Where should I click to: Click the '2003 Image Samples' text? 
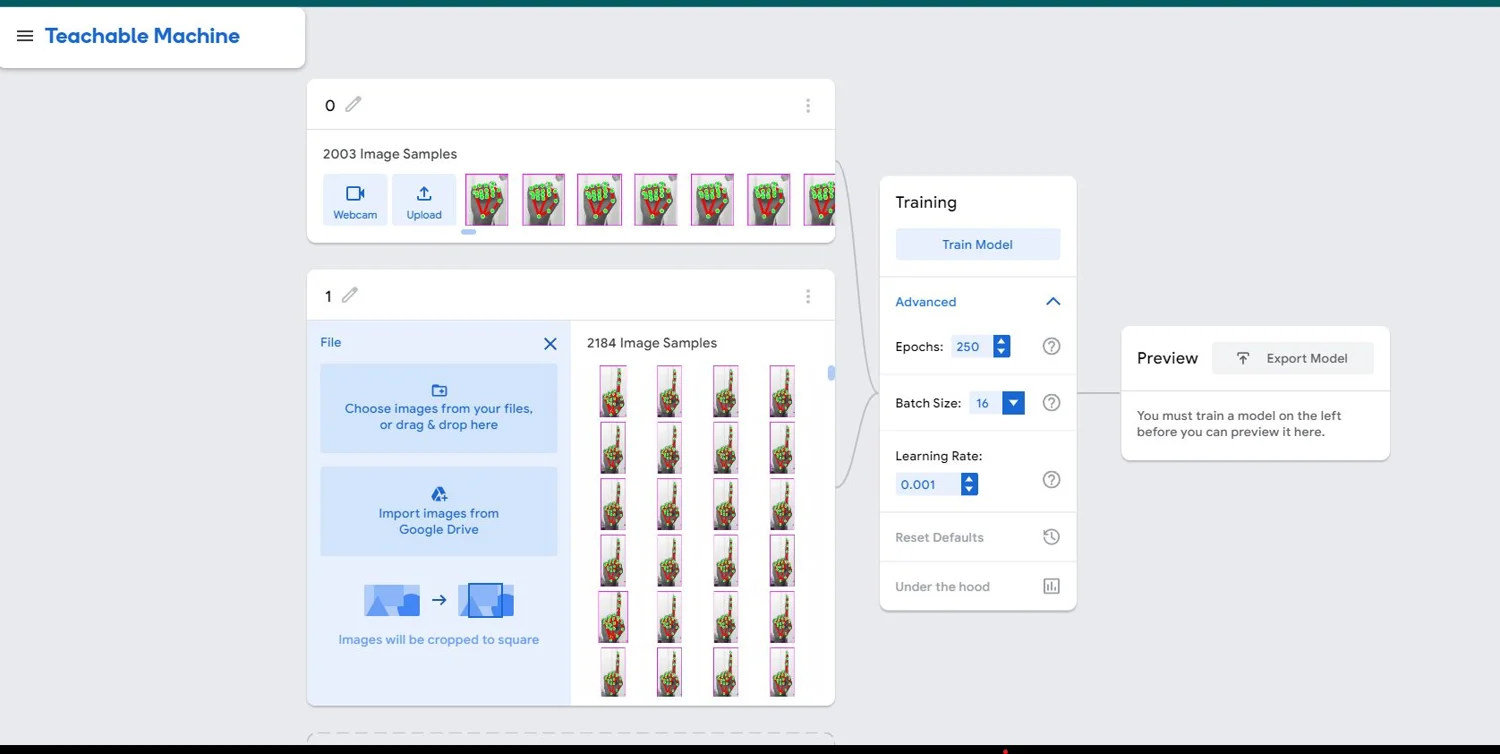point(390,154)
